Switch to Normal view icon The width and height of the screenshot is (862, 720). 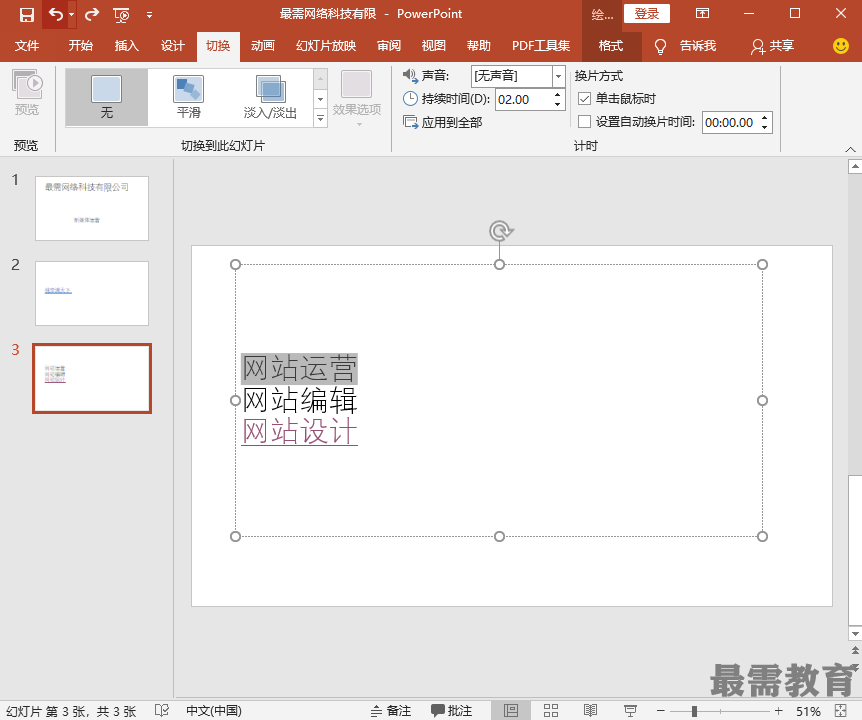pyautogui.click(x=511, y=711)
